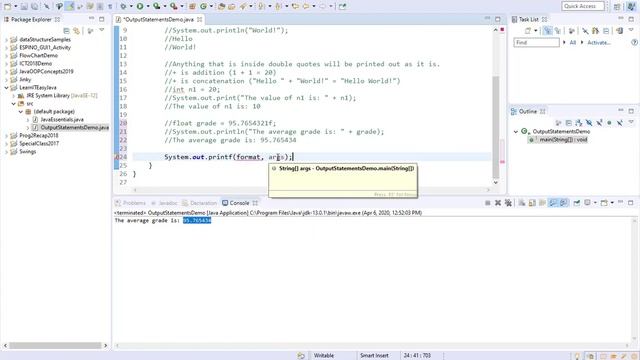Toggle Link with Editor in Package Explorer
This screenshot has height=360, width=640.
76,31
